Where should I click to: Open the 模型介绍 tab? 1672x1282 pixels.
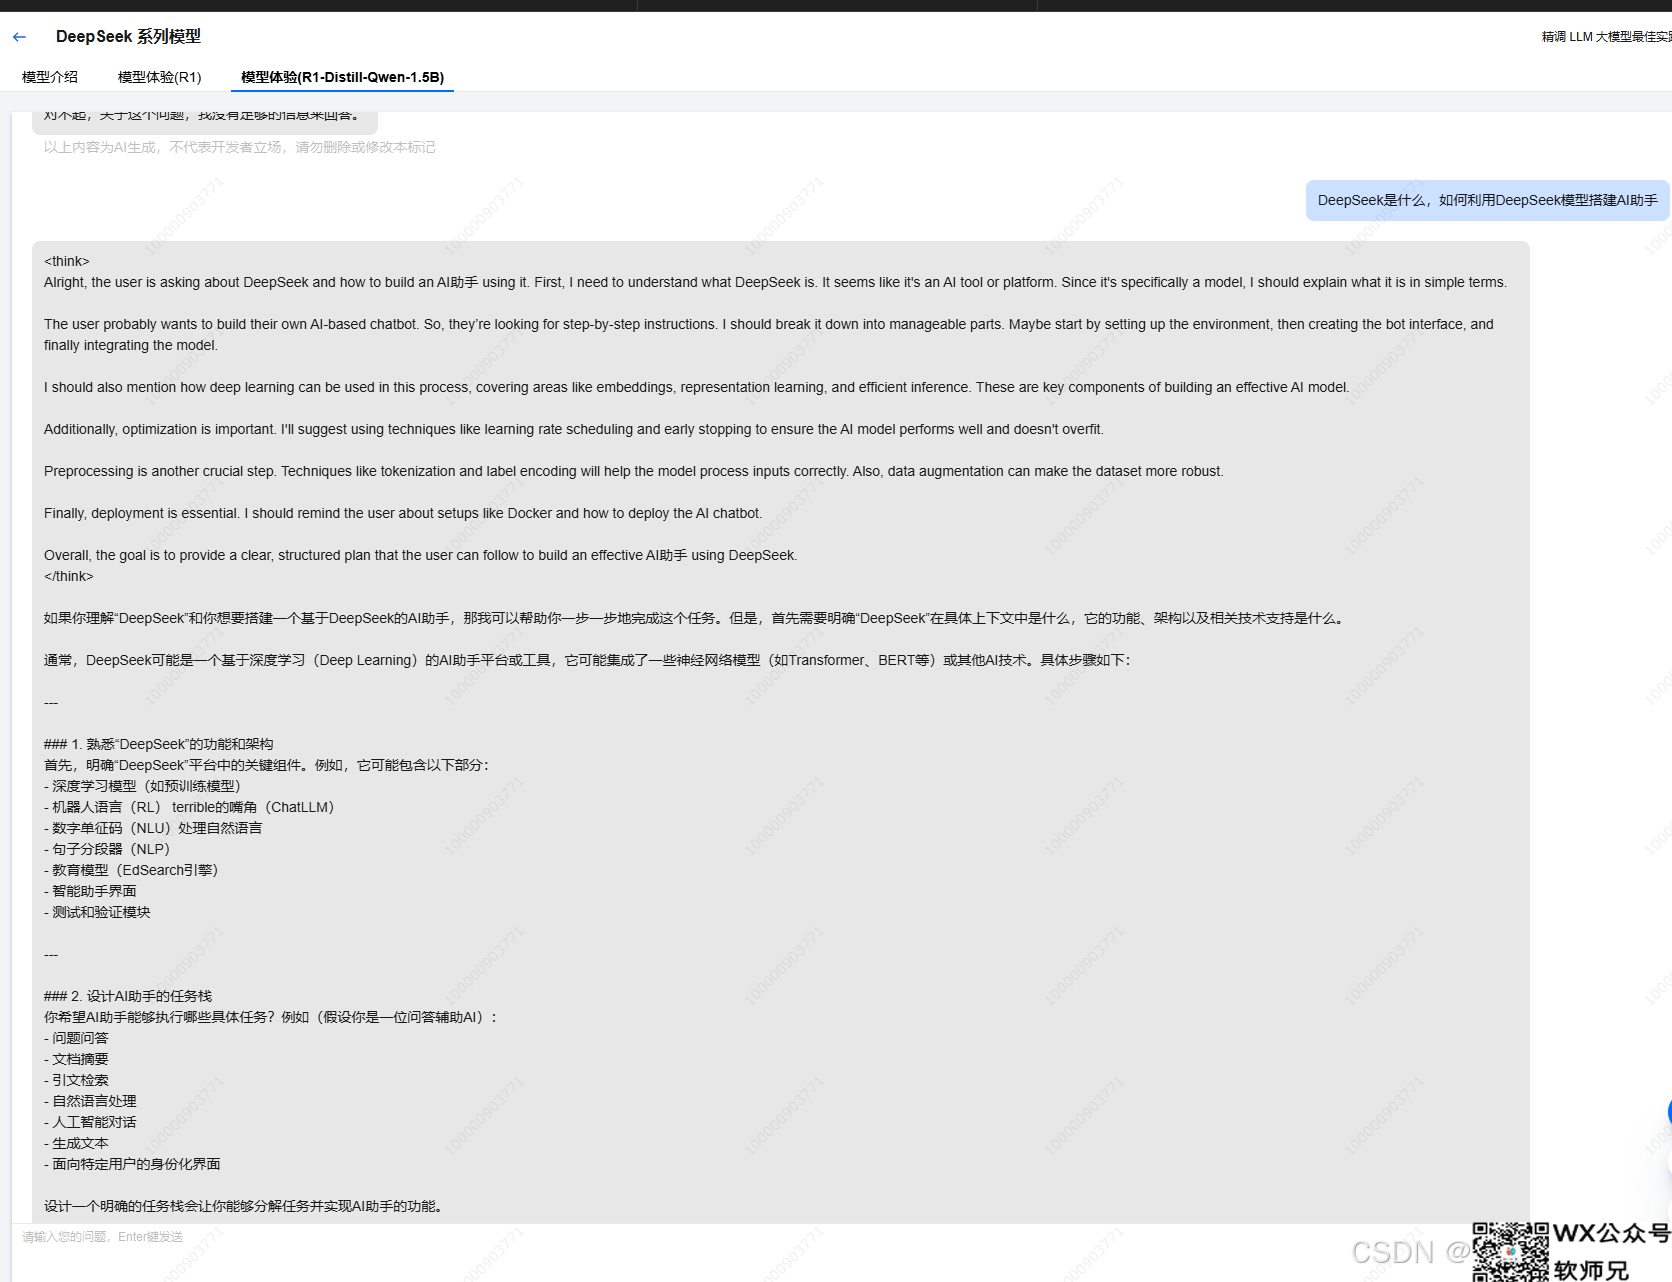point(50,77)
